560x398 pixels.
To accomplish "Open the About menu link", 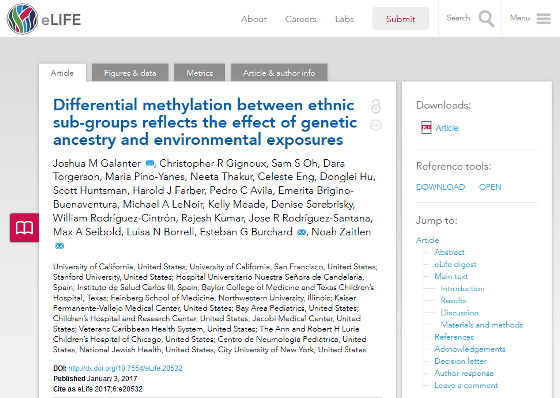I will 254,19.
